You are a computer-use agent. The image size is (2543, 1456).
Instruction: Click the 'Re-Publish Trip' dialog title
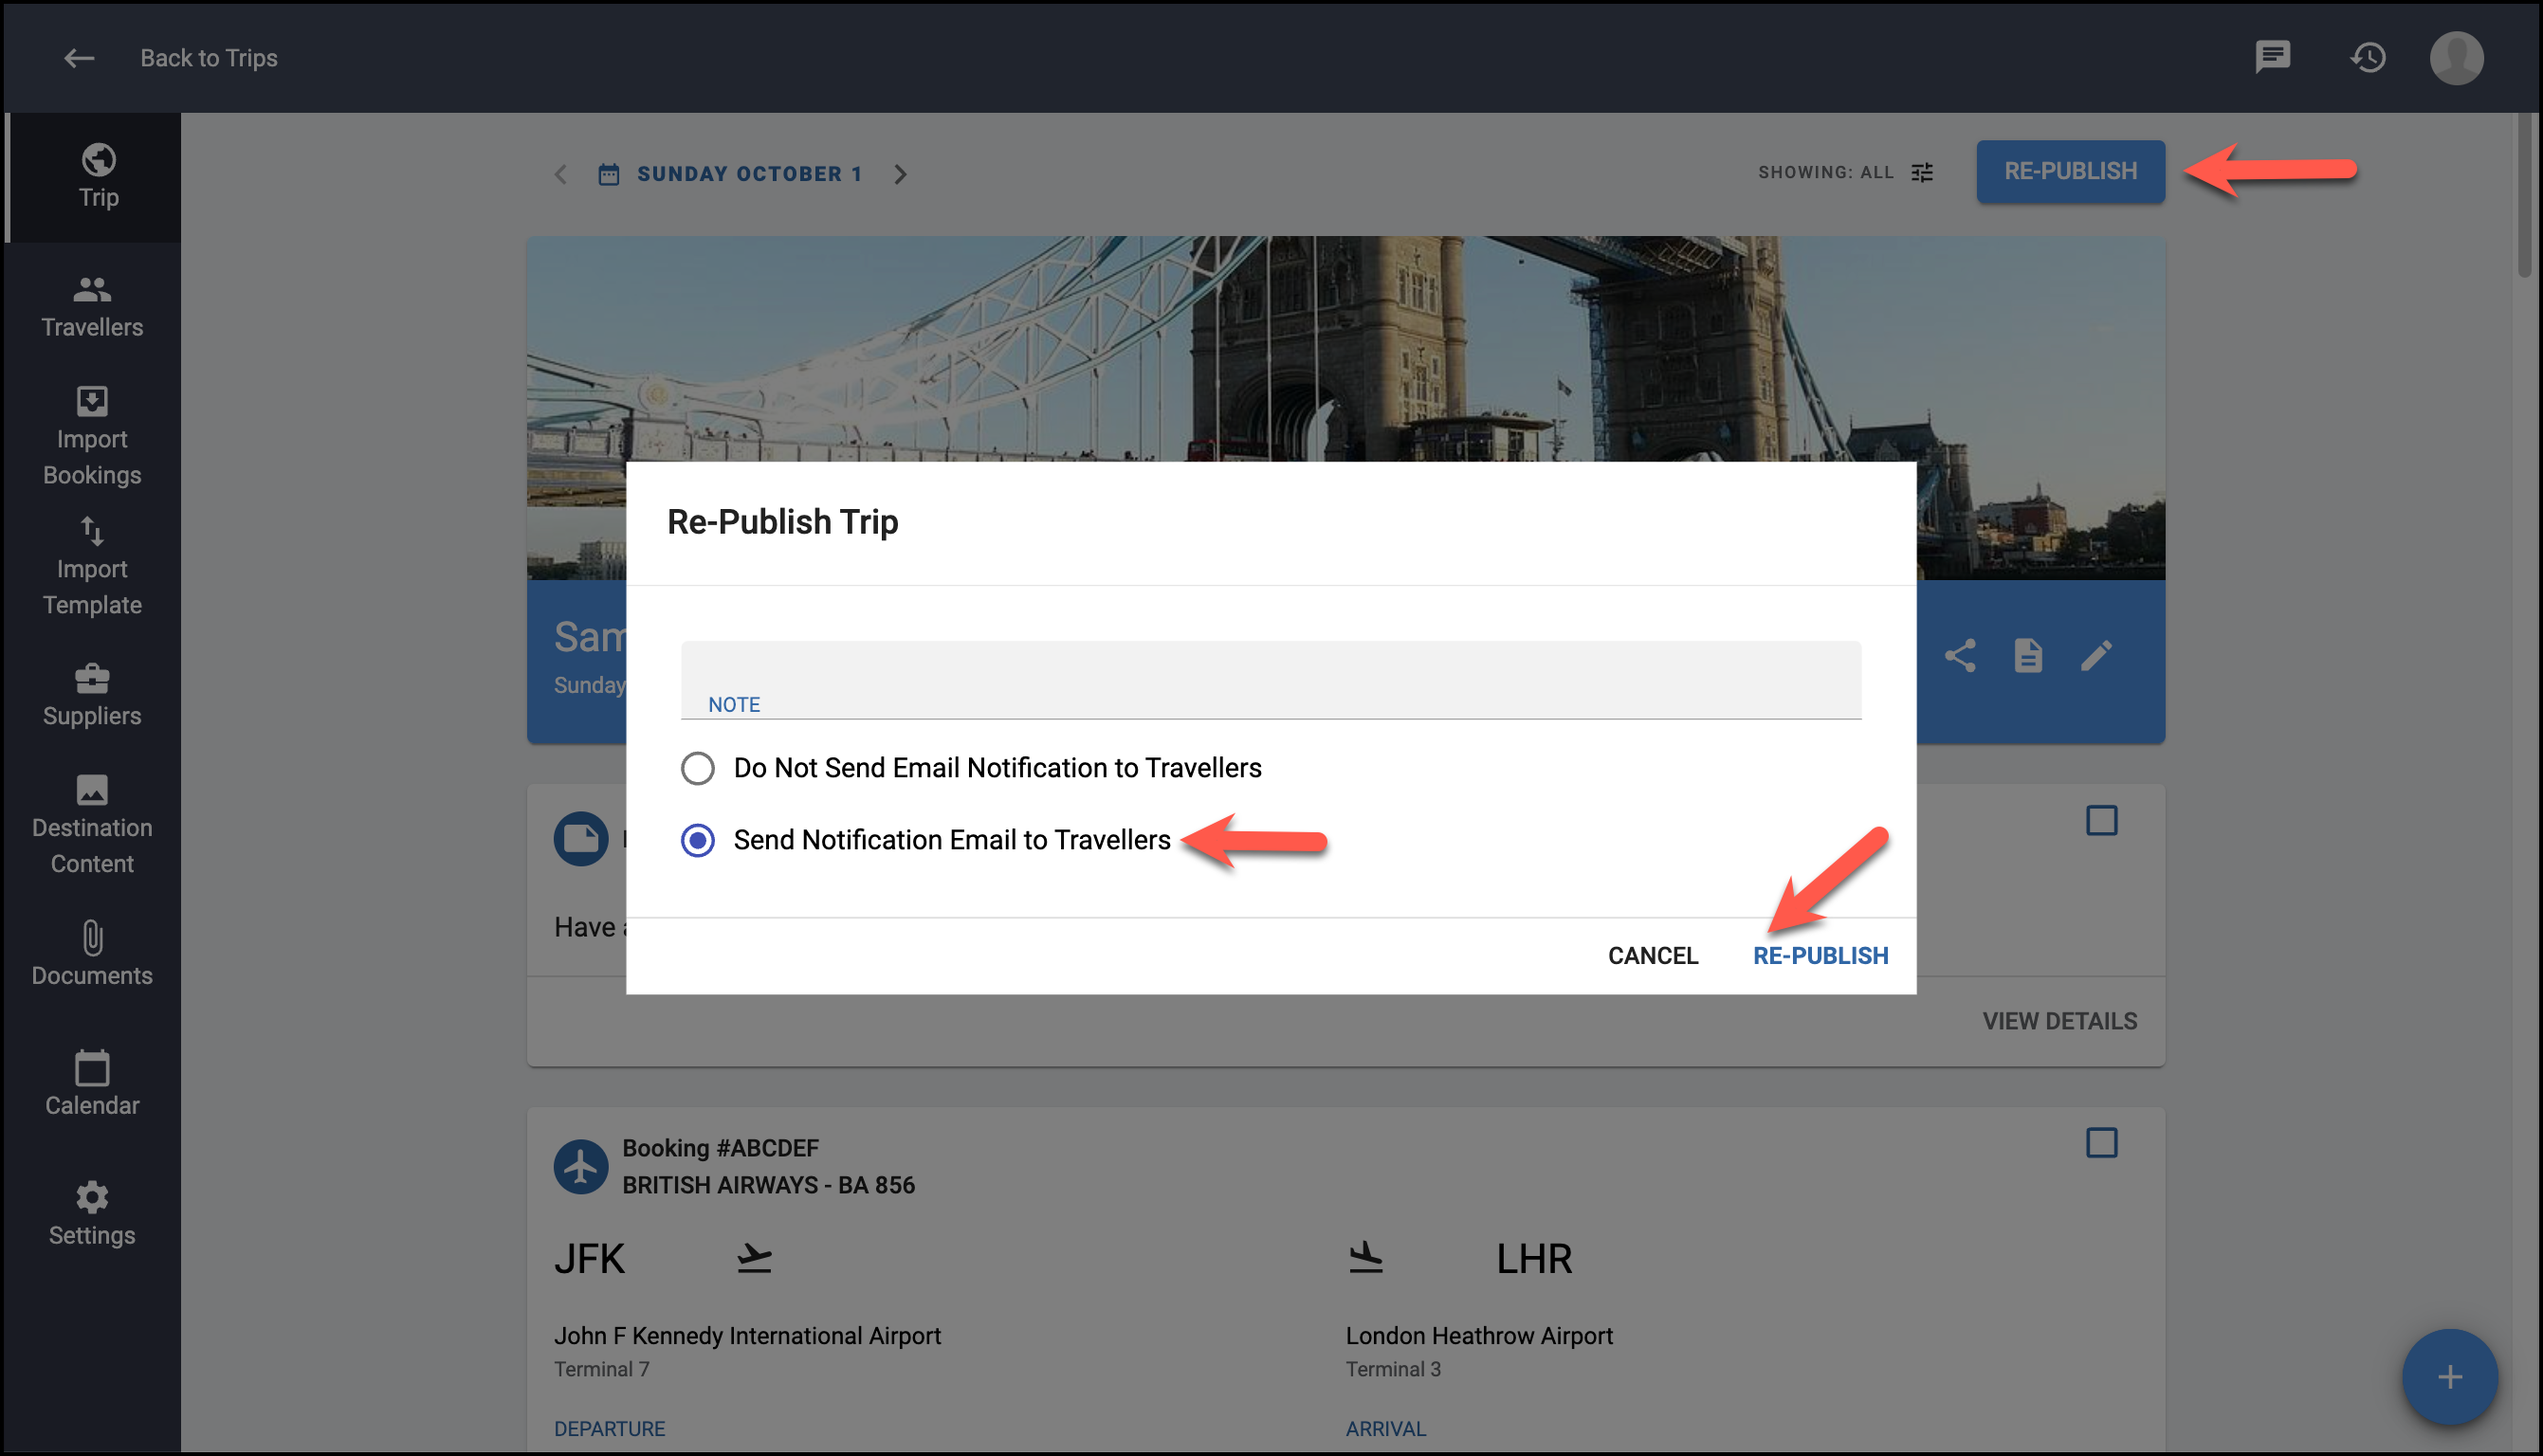pos(782,522)
